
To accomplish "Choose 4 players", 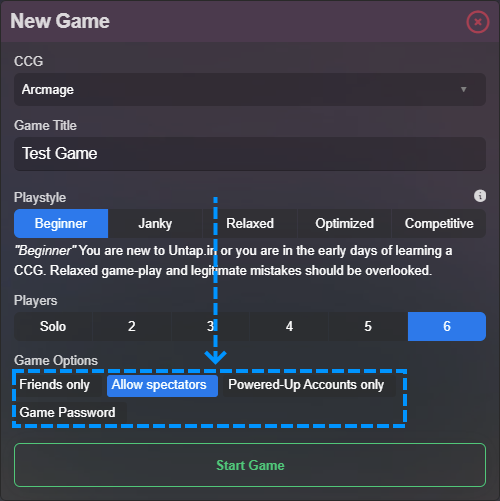I will pyautogui.click(x=289, y=326).
